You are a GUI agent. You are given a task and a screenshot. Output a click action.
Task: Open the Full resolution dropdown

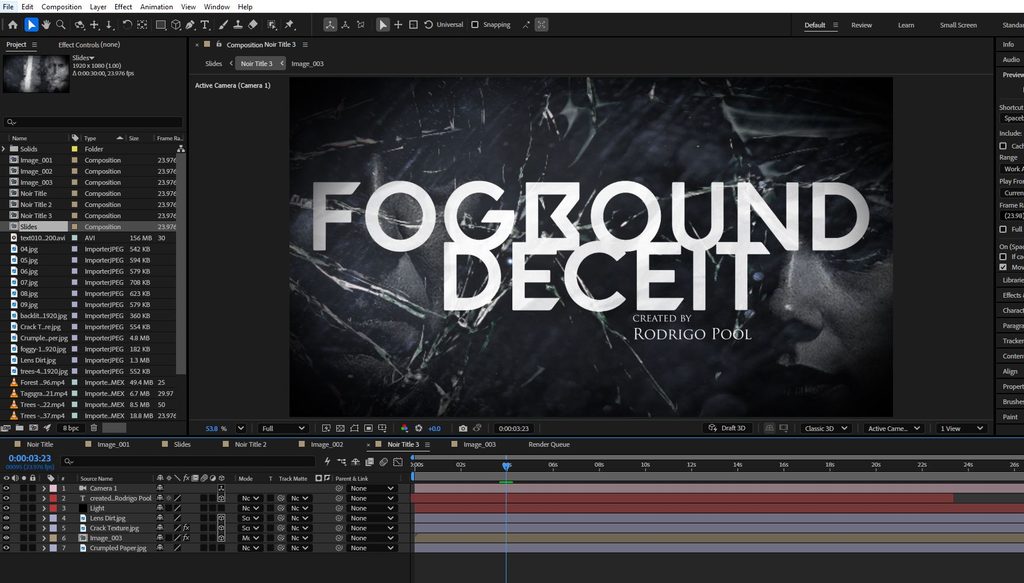pos(283,428)
